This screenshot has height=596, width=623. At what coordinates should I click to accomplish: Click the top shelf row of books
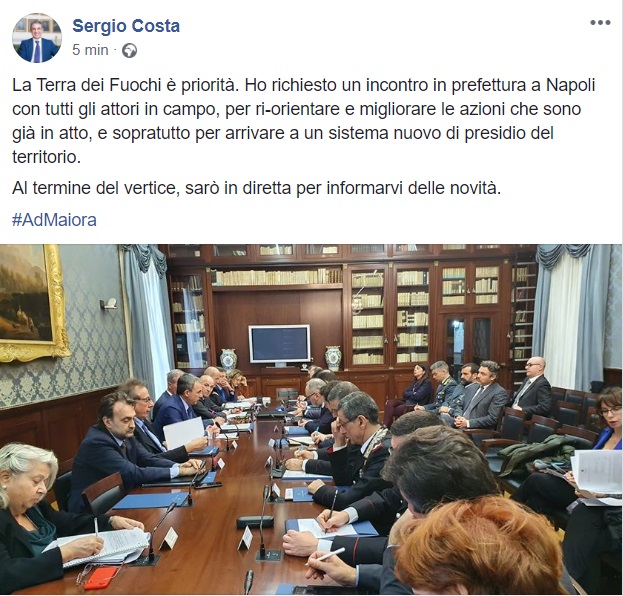coord(277,277)
